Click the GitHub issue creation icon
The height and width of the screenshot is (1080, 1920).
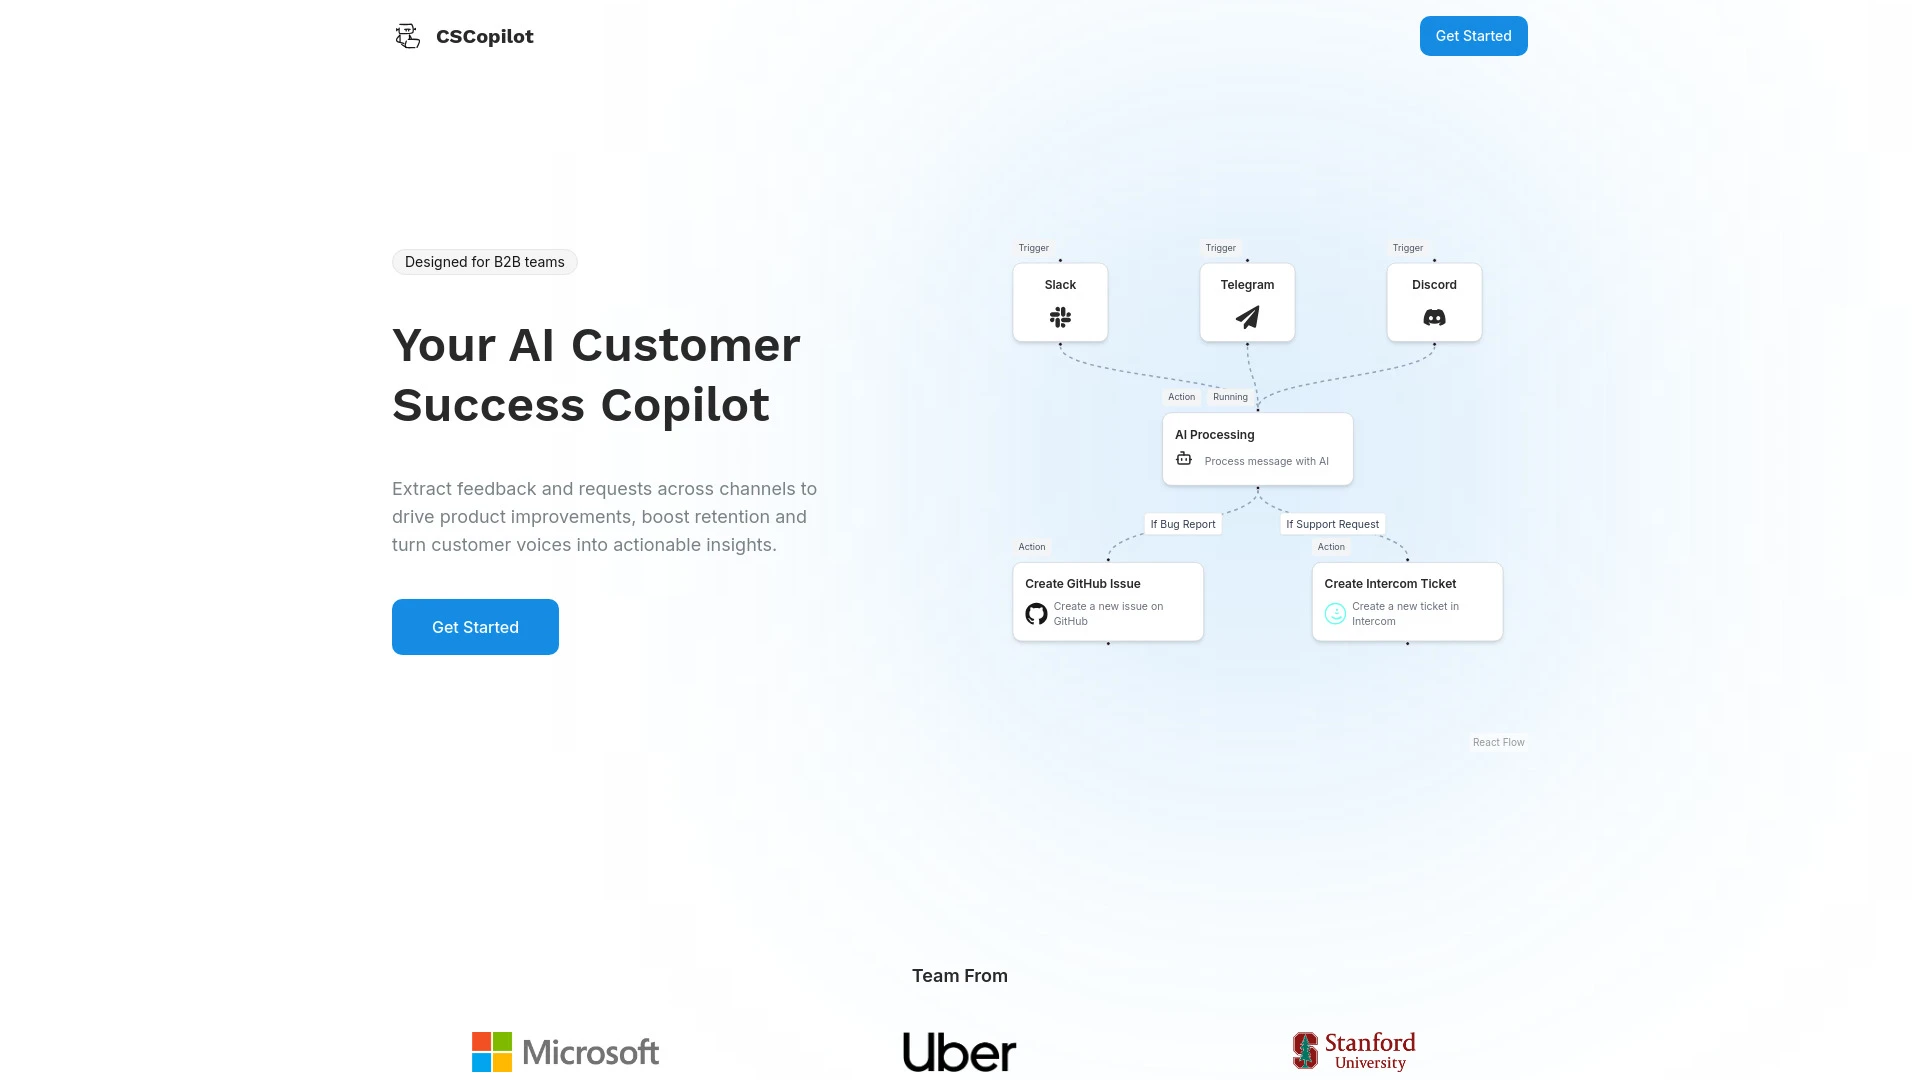tap(1036, 612)
